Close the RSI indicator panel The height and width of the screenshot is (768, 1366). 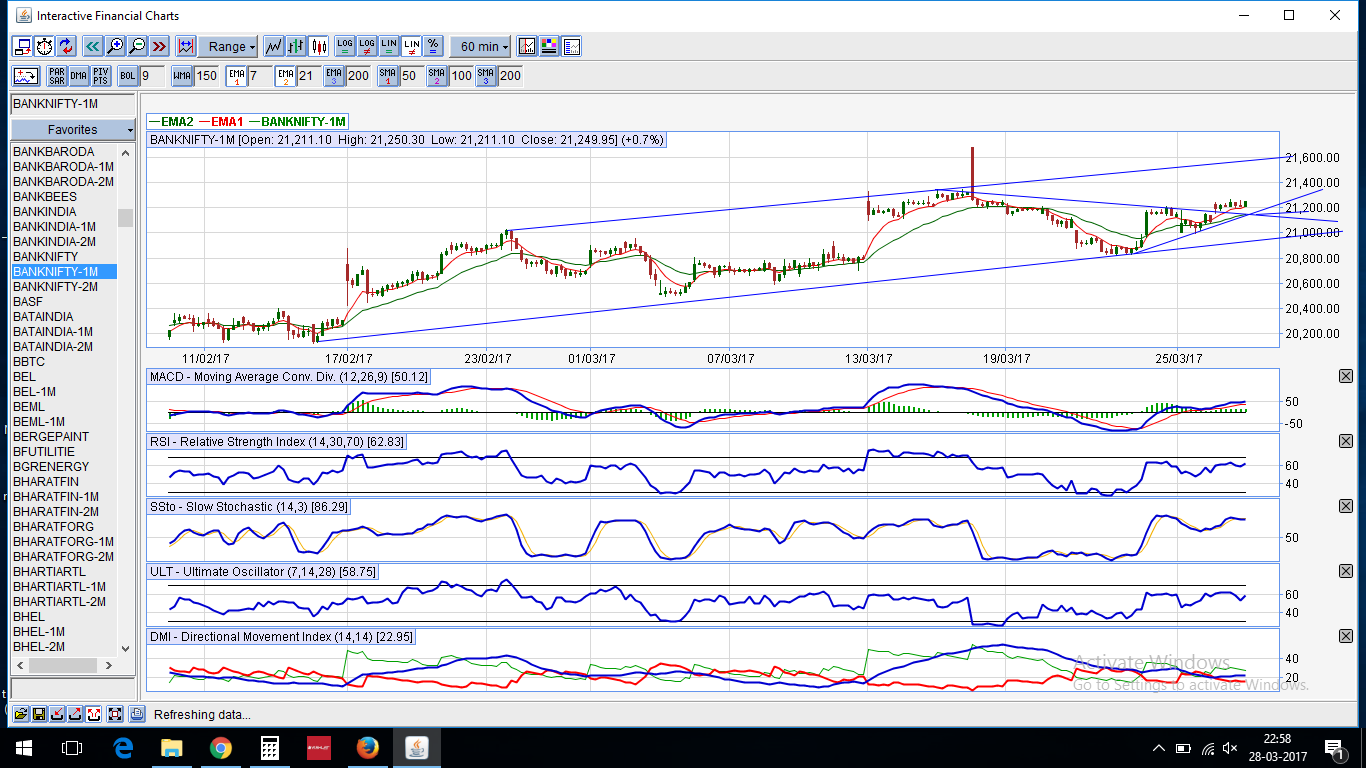click(1345, 441)
